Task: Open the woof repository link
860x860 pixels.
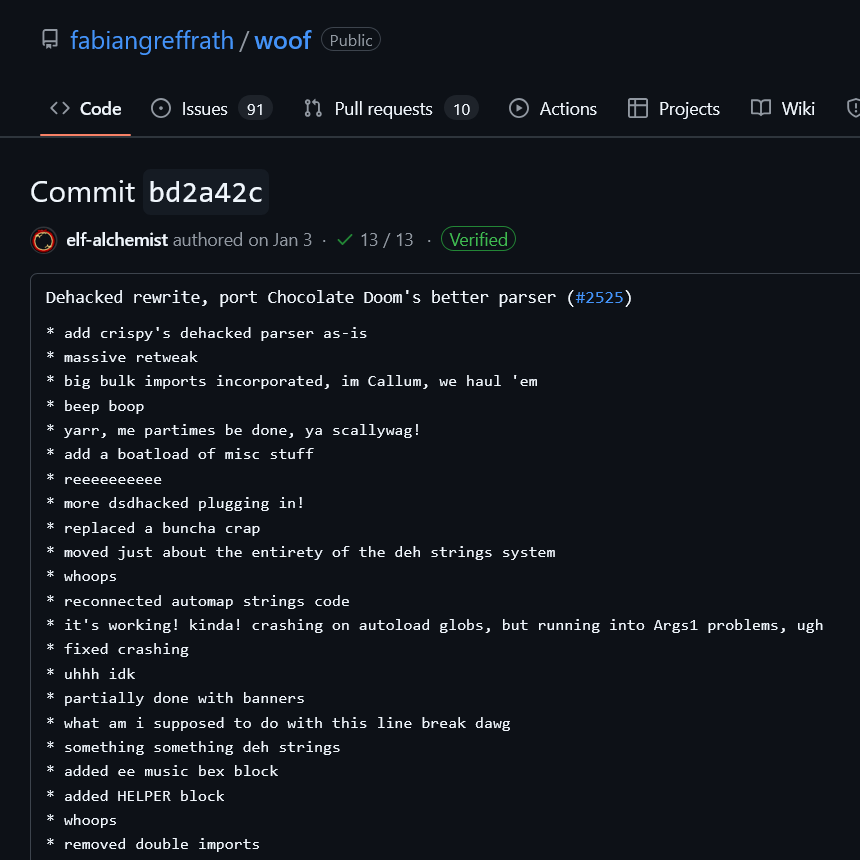Action: click(x=283, y=40)
